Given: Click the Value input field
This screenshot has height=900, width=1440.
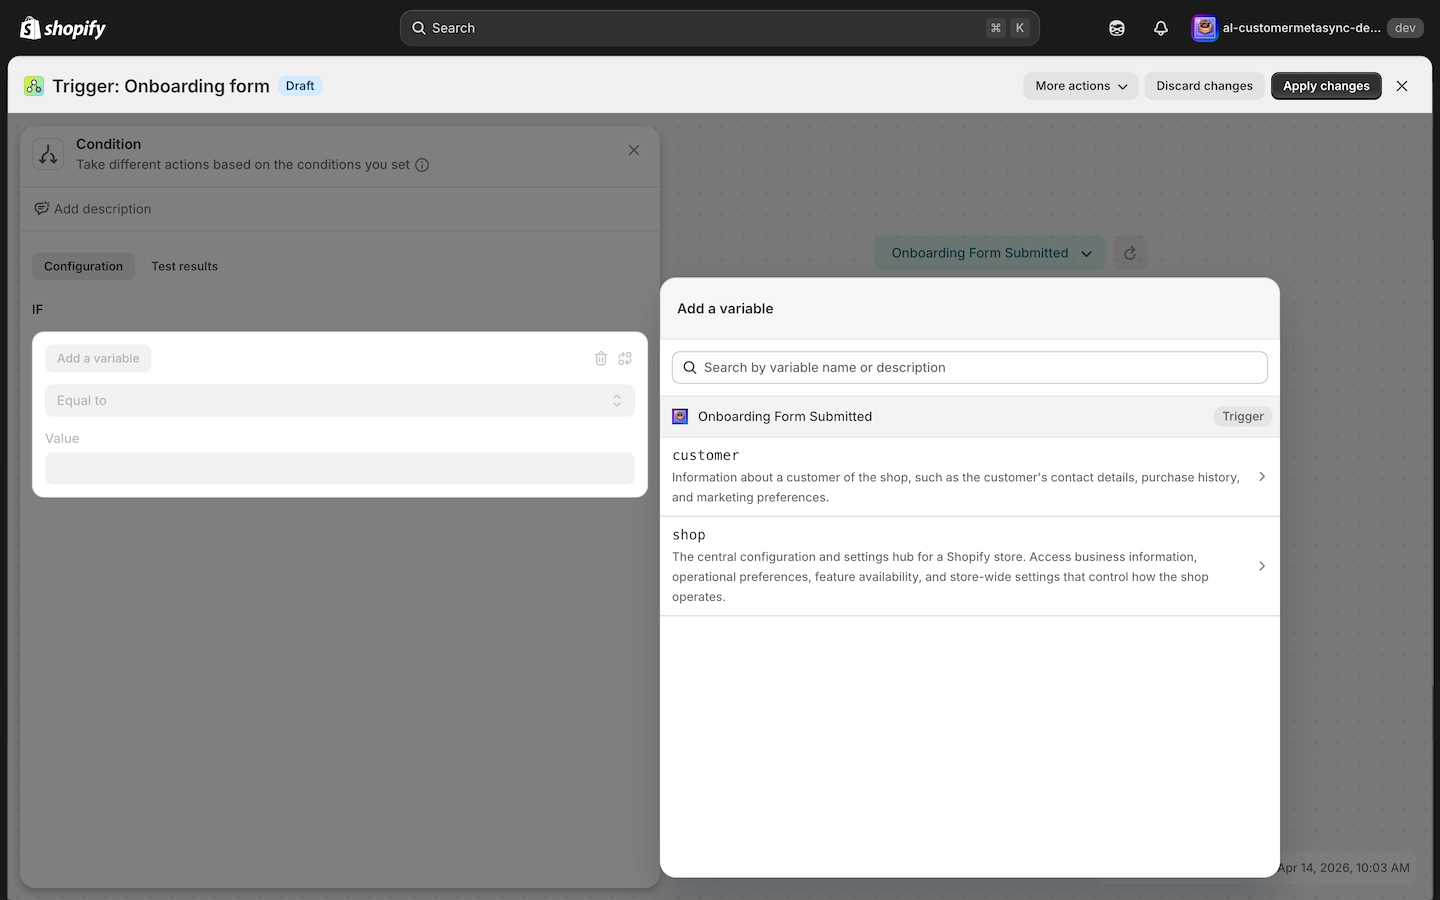Looking at the screenshot, I should 340,468.
